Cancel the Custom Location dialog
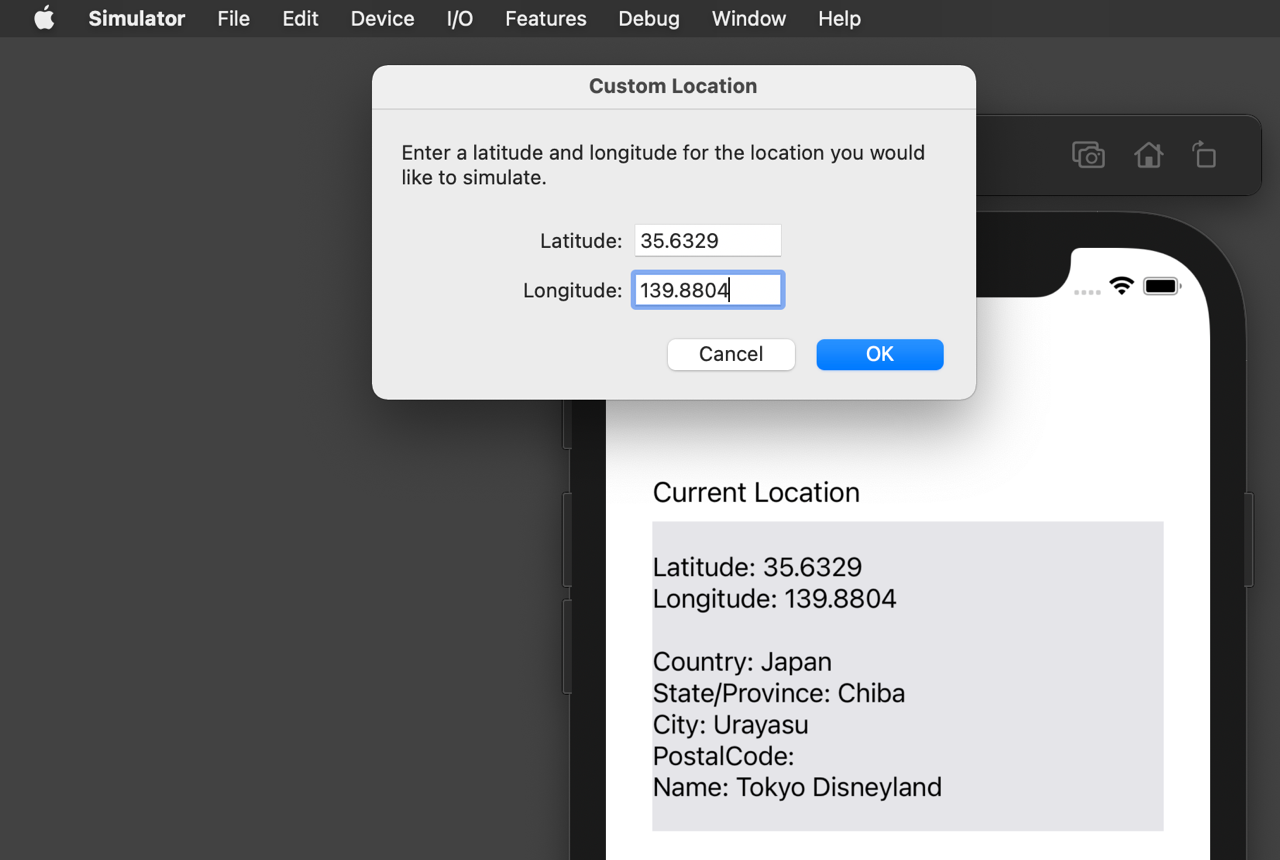This screenshot has width=1280, height=860. [731, 354]
